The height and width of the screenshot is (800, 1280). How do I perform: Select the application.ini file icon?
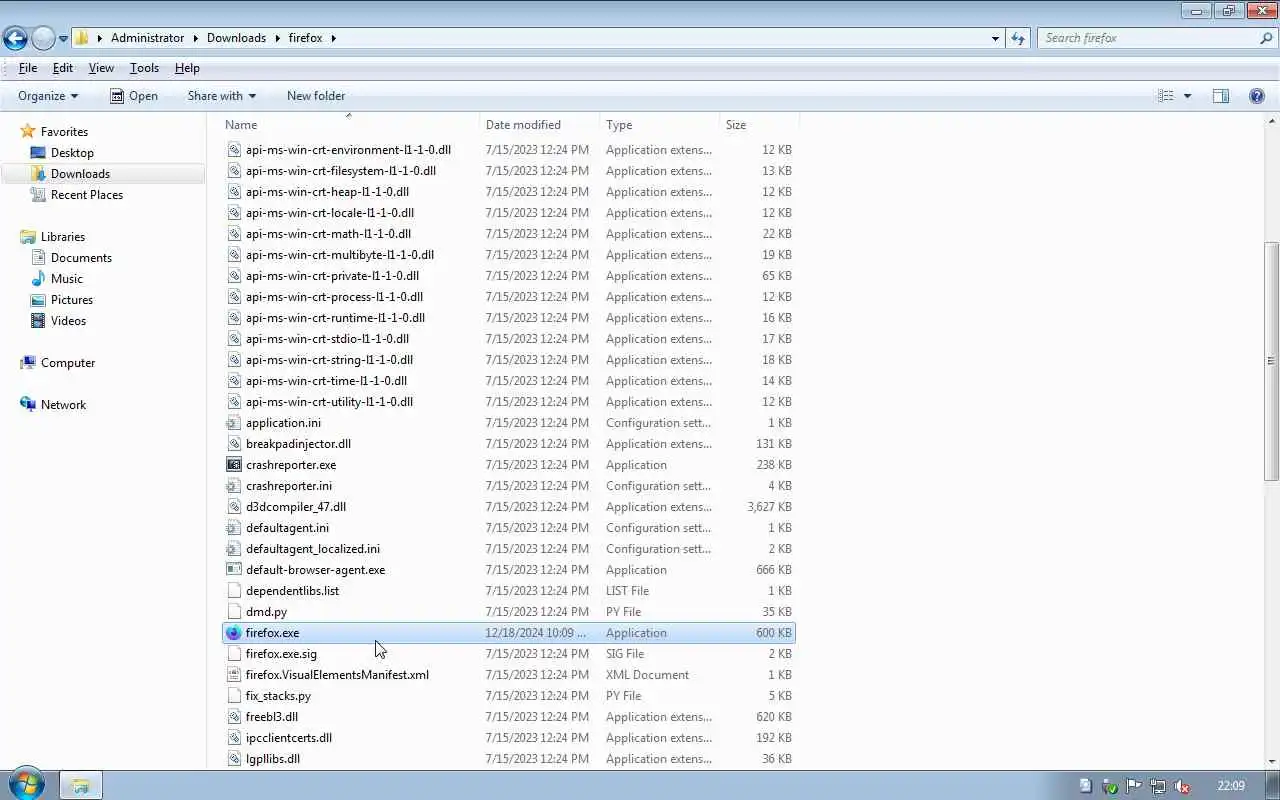click(x=234, y=423)
